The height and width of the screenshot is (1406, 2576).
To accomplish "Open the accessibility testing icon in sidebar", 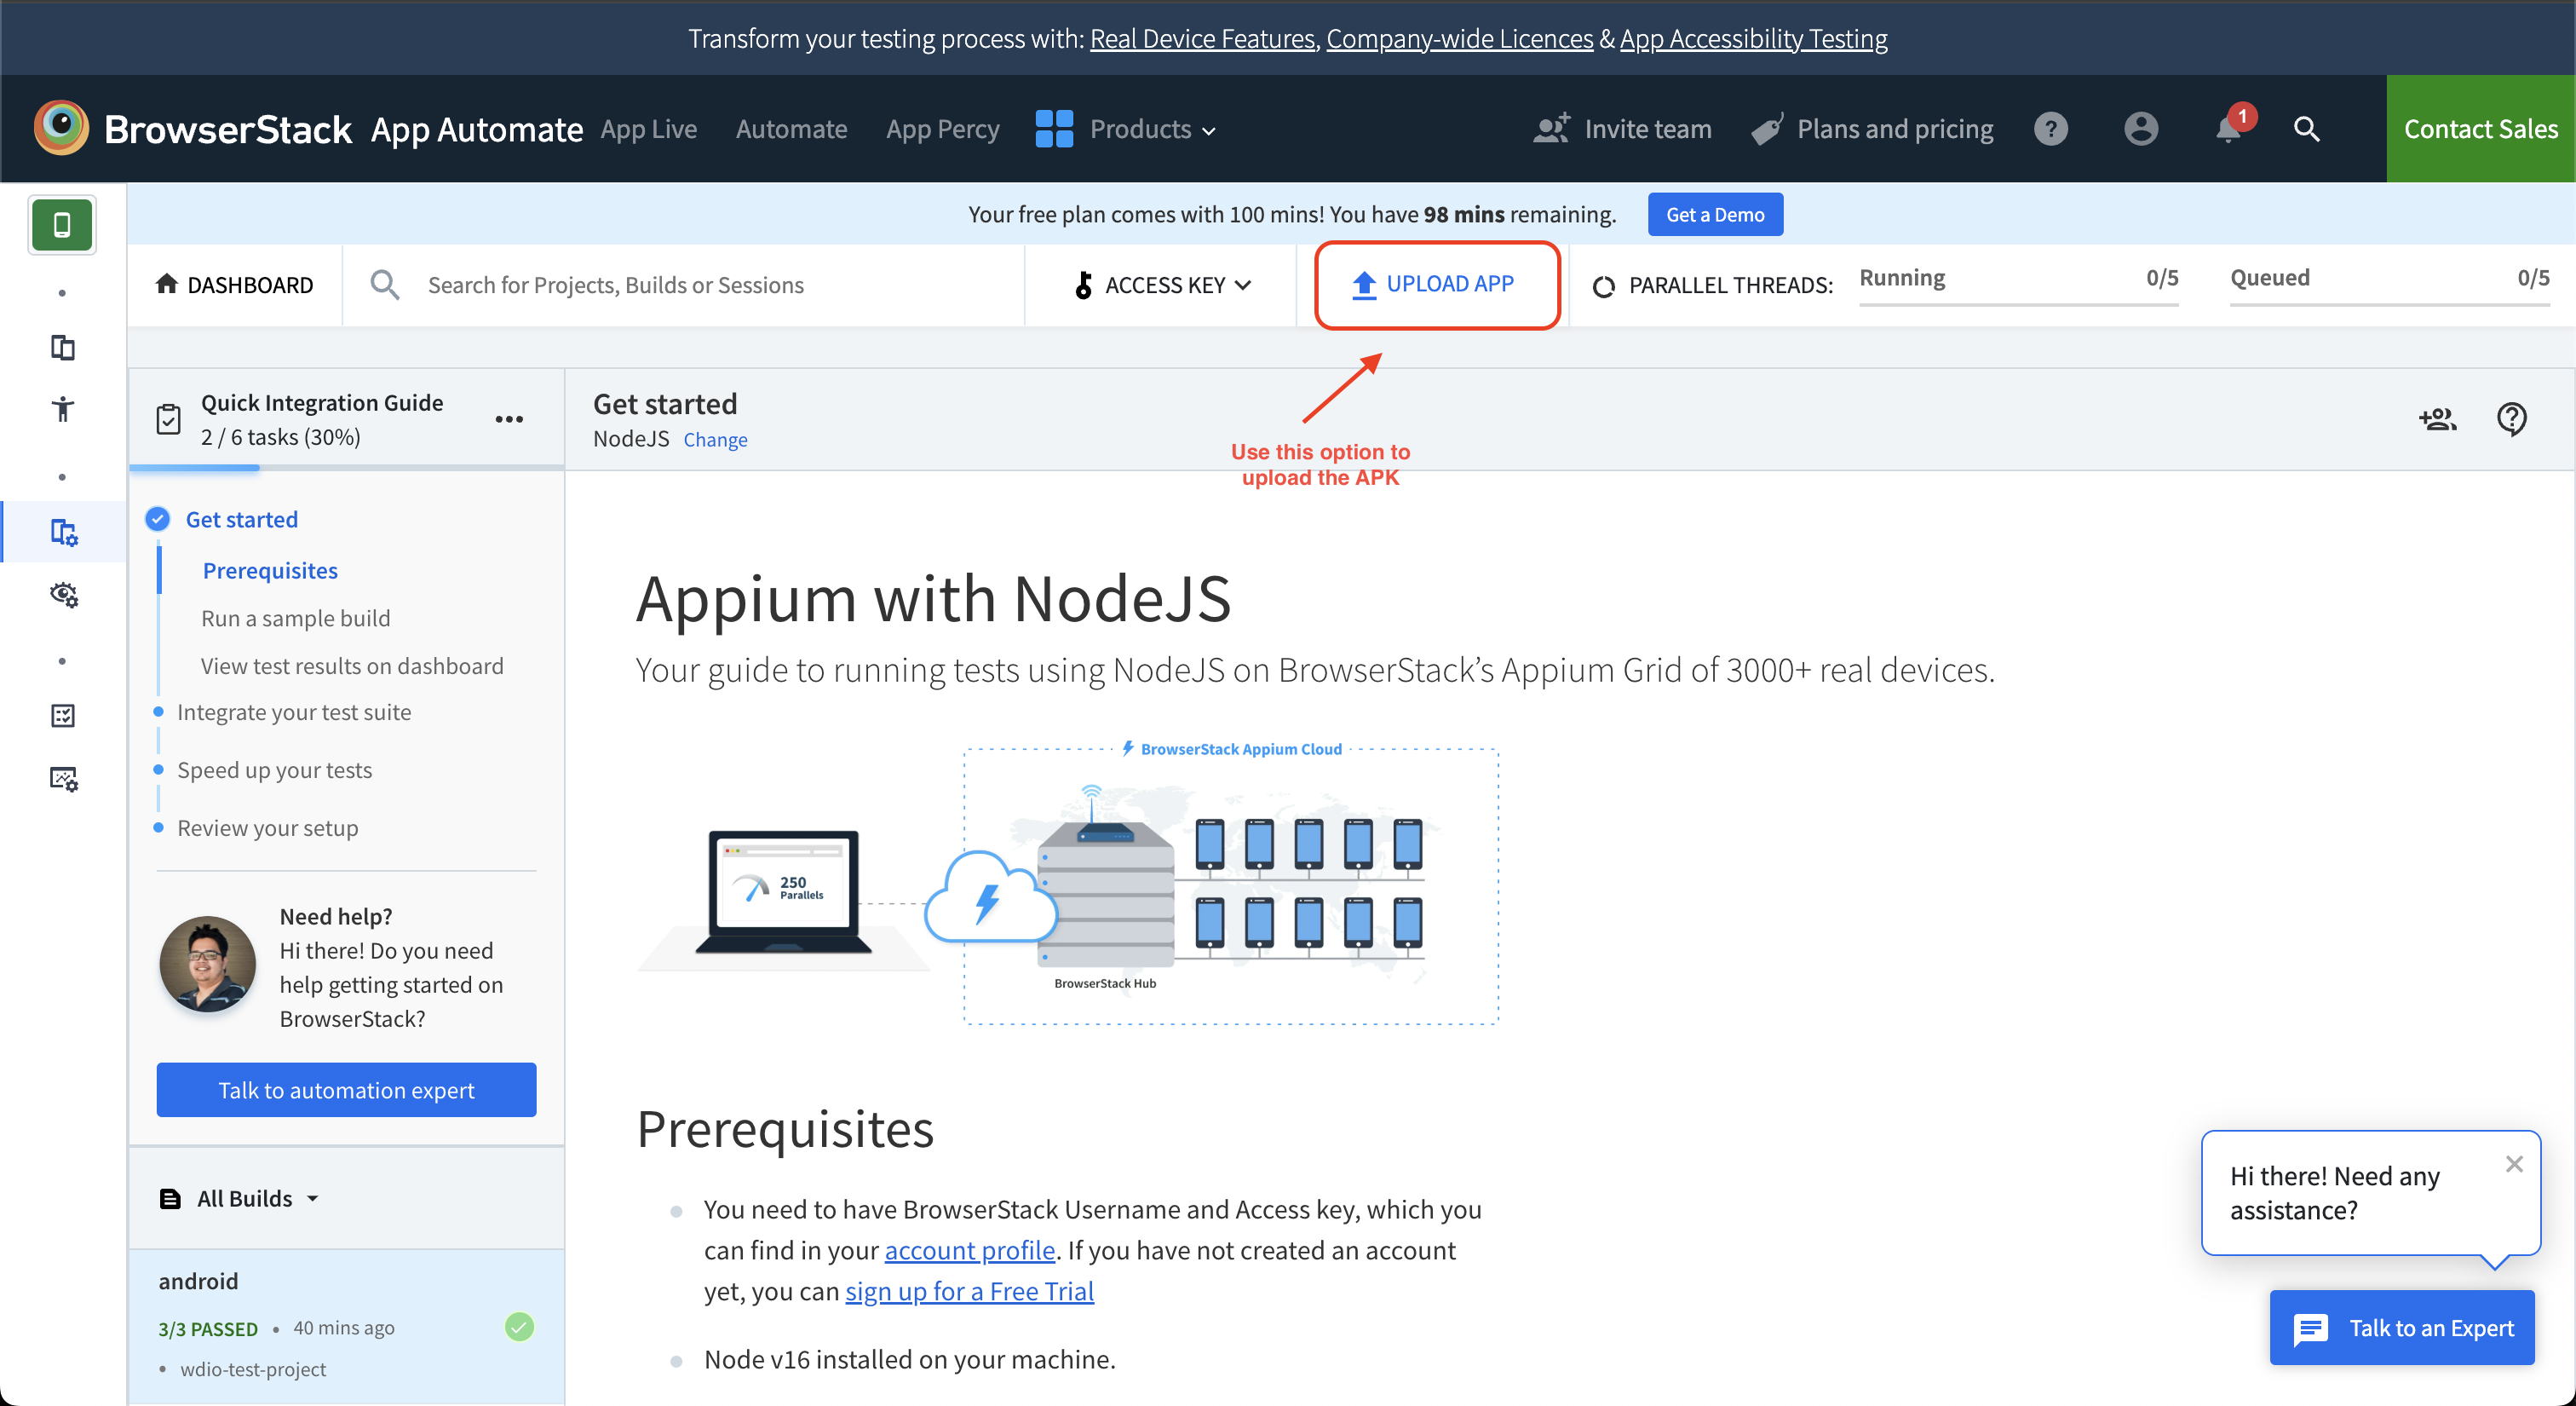I will point(62,409).
